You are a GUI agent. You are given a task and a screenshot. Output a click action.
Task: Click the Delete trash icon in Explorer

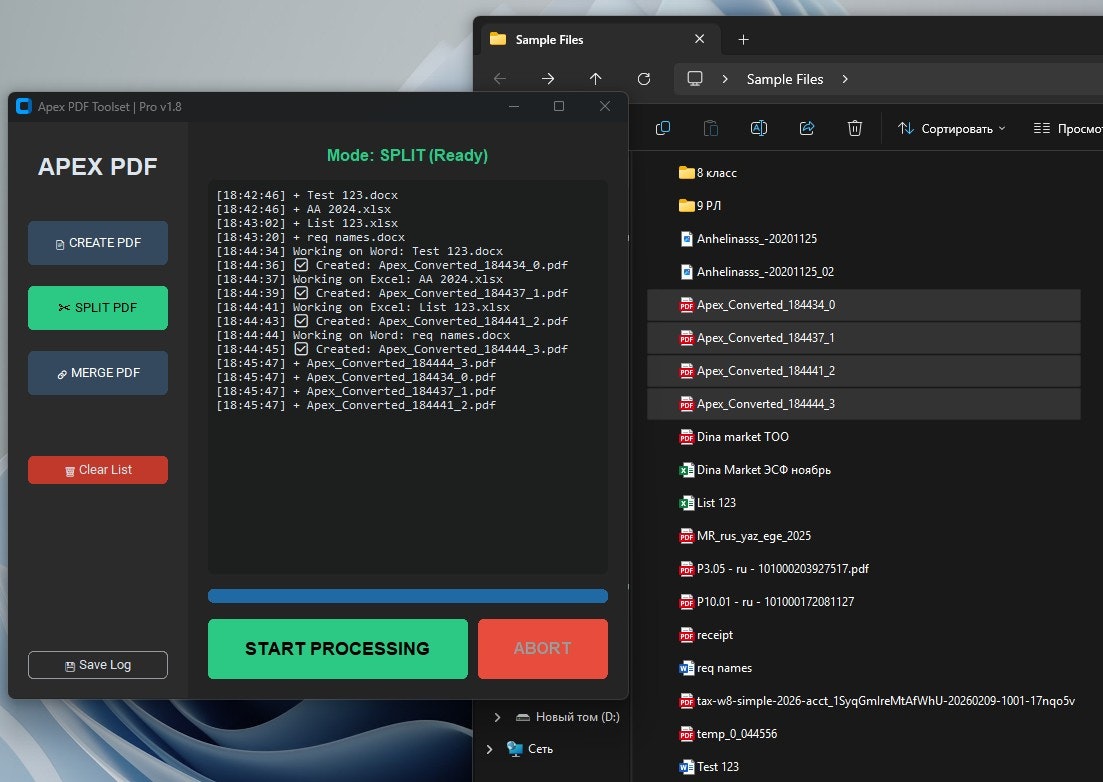(x=854, y=128)
